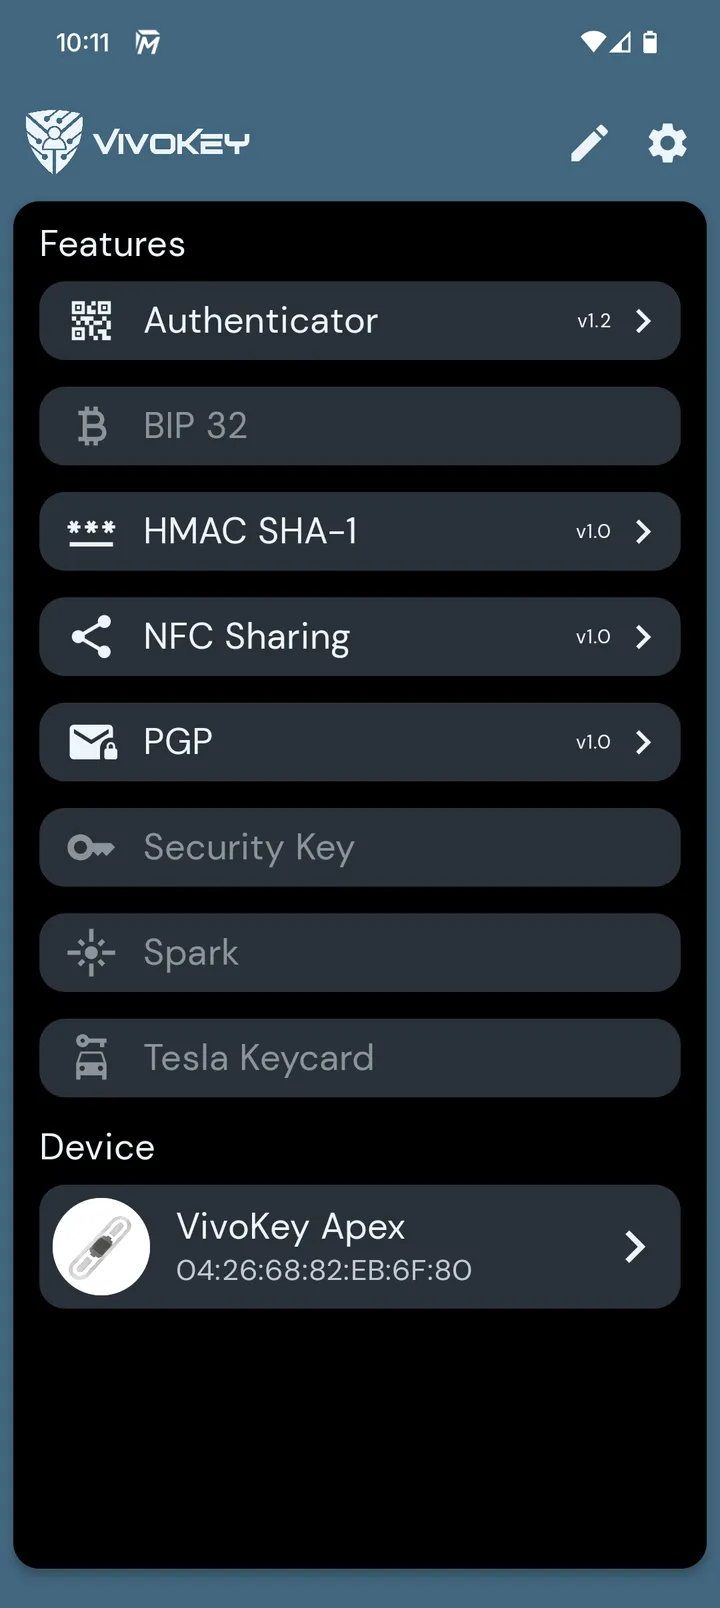Tap the Security Key label

tap(249, 848)
